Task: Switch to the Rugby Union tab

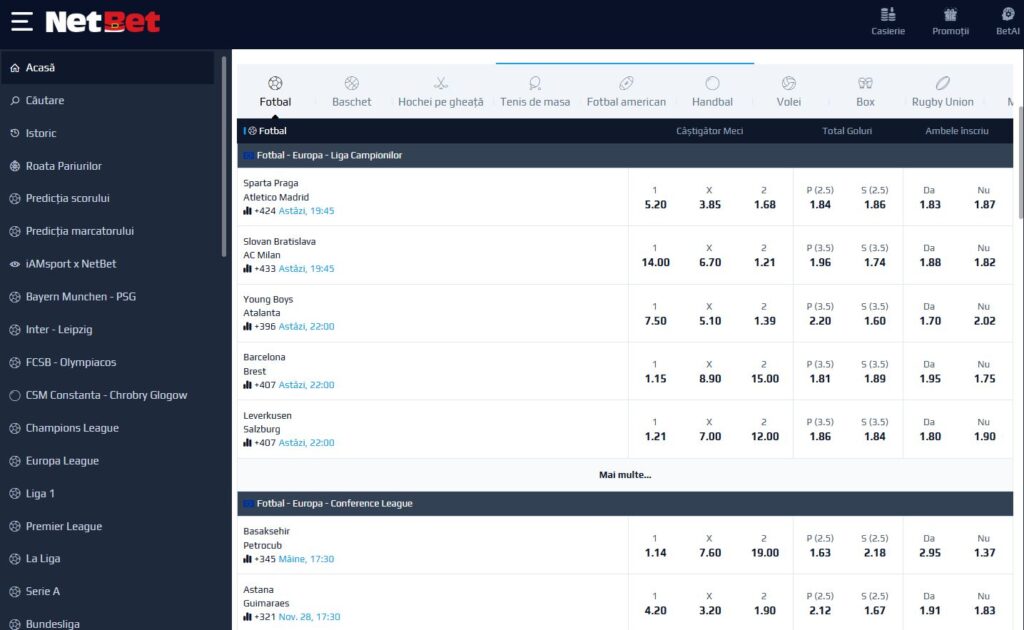Action: (x=942, y=91)
